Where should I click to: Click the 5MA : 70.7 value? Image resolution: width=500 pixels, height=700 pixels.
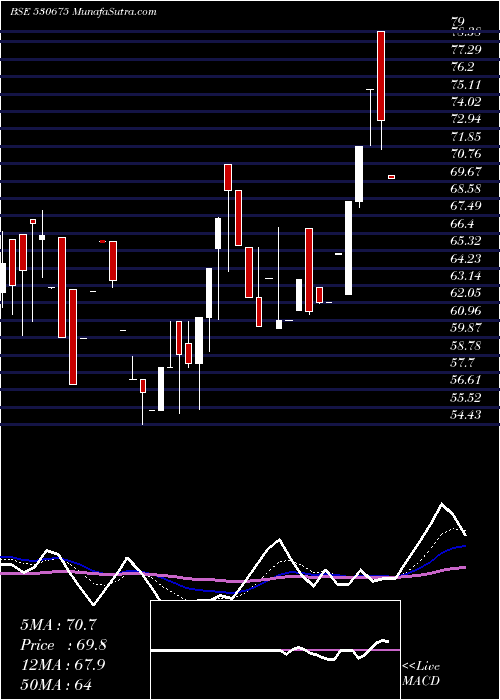tap(58, 625)
